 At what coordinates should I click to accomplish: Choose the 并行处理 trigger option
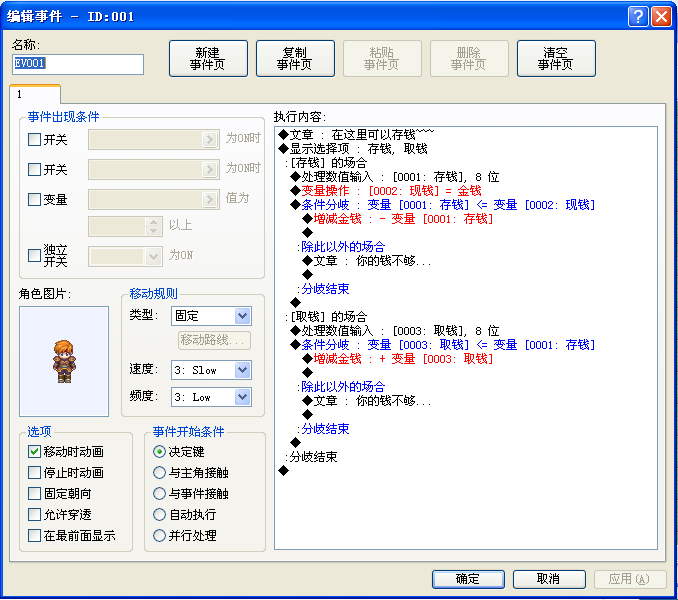tap(159, 536)
